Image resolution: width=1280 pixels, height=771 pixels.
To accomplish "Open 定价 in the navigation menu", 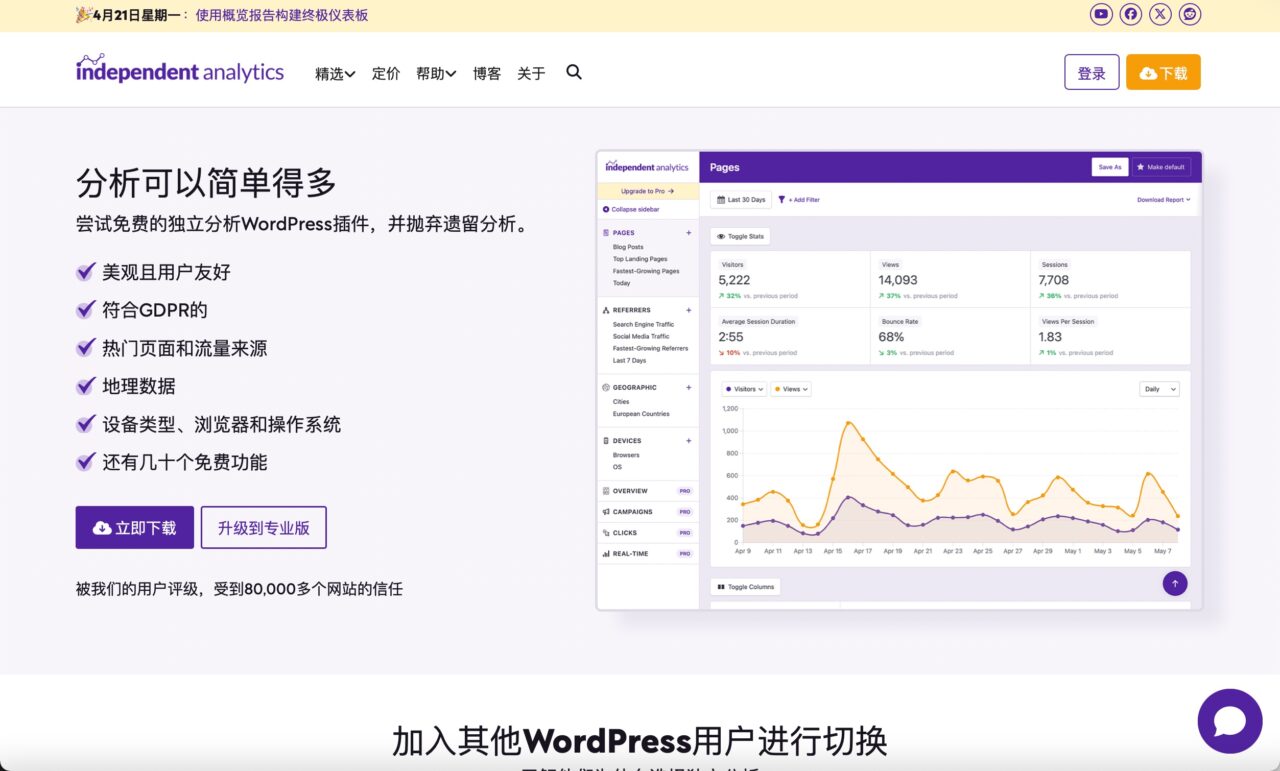I will (x=386, y=74).
